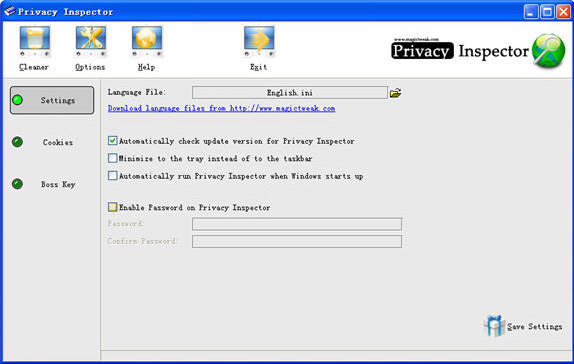Open the Options toolbar icon
Viewport: 574px width, 364px height.
(90, 41)
